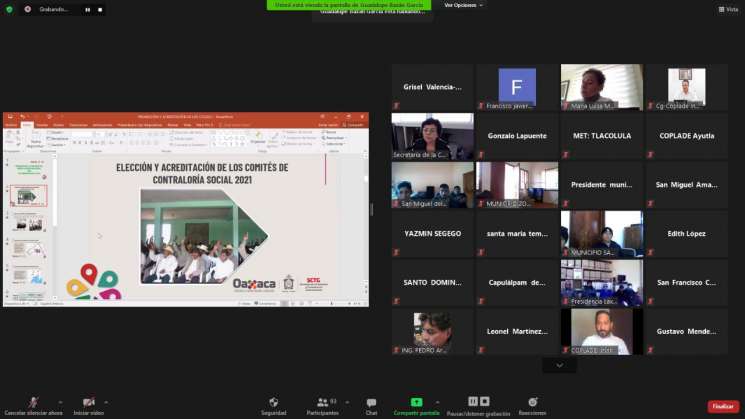Image resolution: width=745 pixels, height=419 pixels.
Task: Select the MET: TLACOLULA participant tile
Action: [x=601, y=135]
